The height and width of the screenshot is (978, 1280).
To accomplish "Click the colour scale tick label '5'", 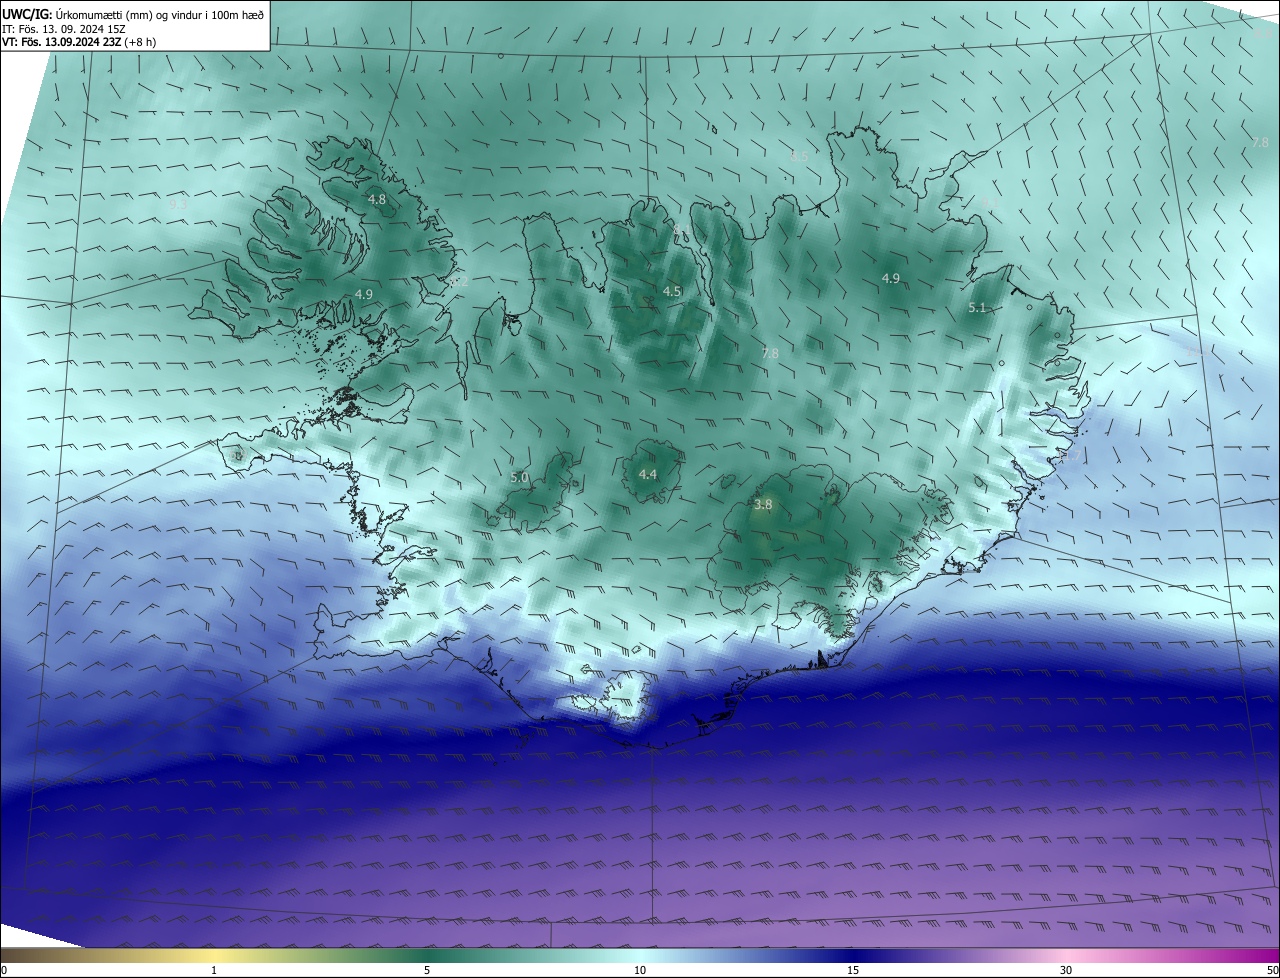I will click(427, 971).
